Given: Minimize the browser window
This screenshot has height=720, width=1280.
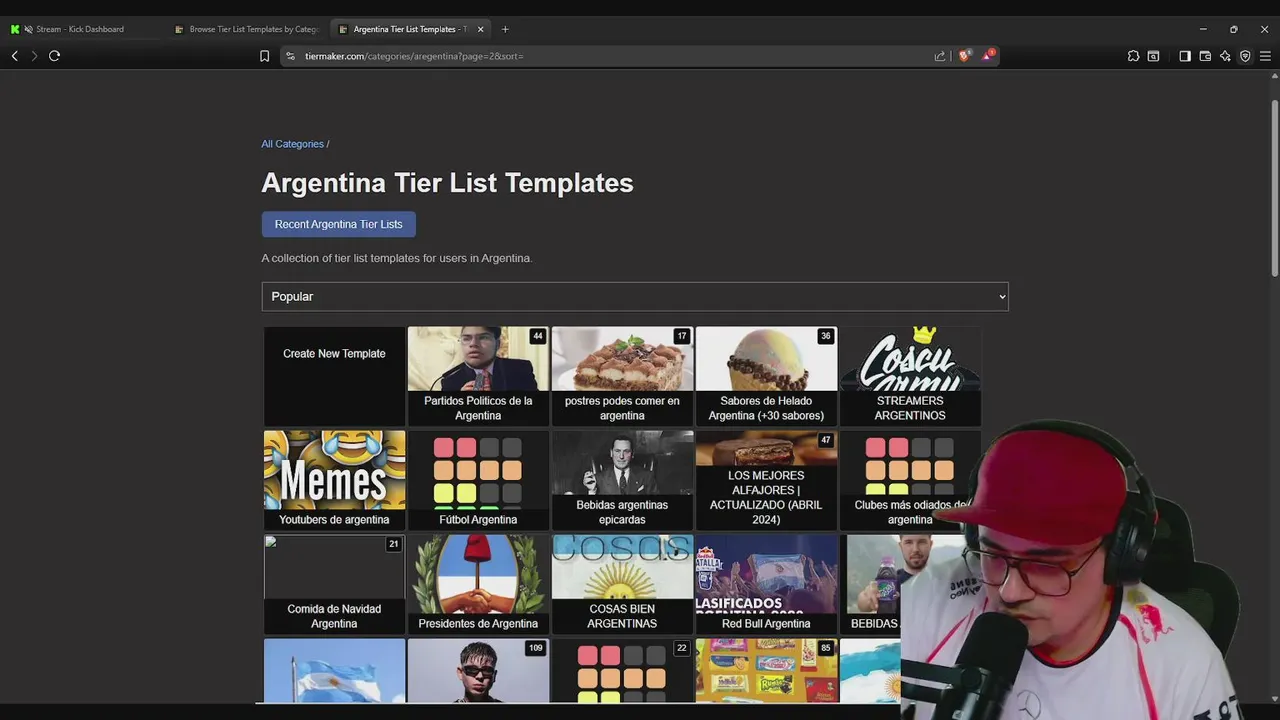Looking at the screenshot, I should tap(1203, 29).
